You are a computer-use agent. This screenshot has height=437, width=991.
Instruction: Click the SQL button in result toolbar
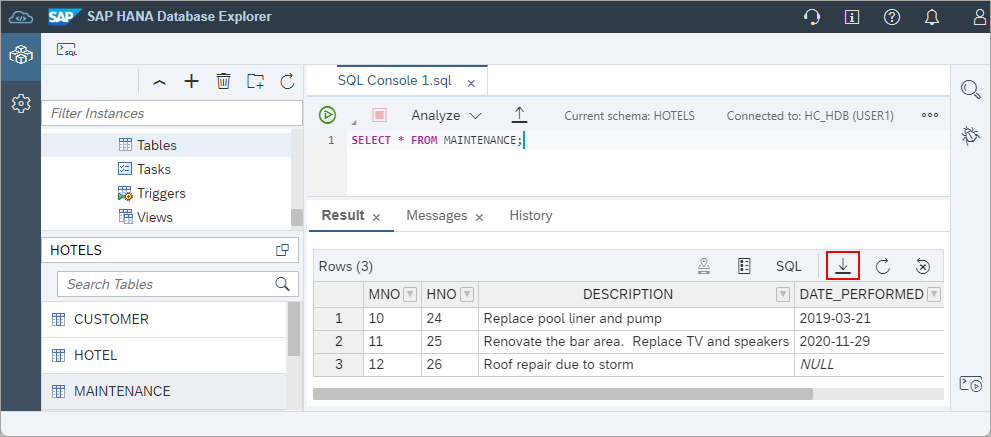coord(789,266)
